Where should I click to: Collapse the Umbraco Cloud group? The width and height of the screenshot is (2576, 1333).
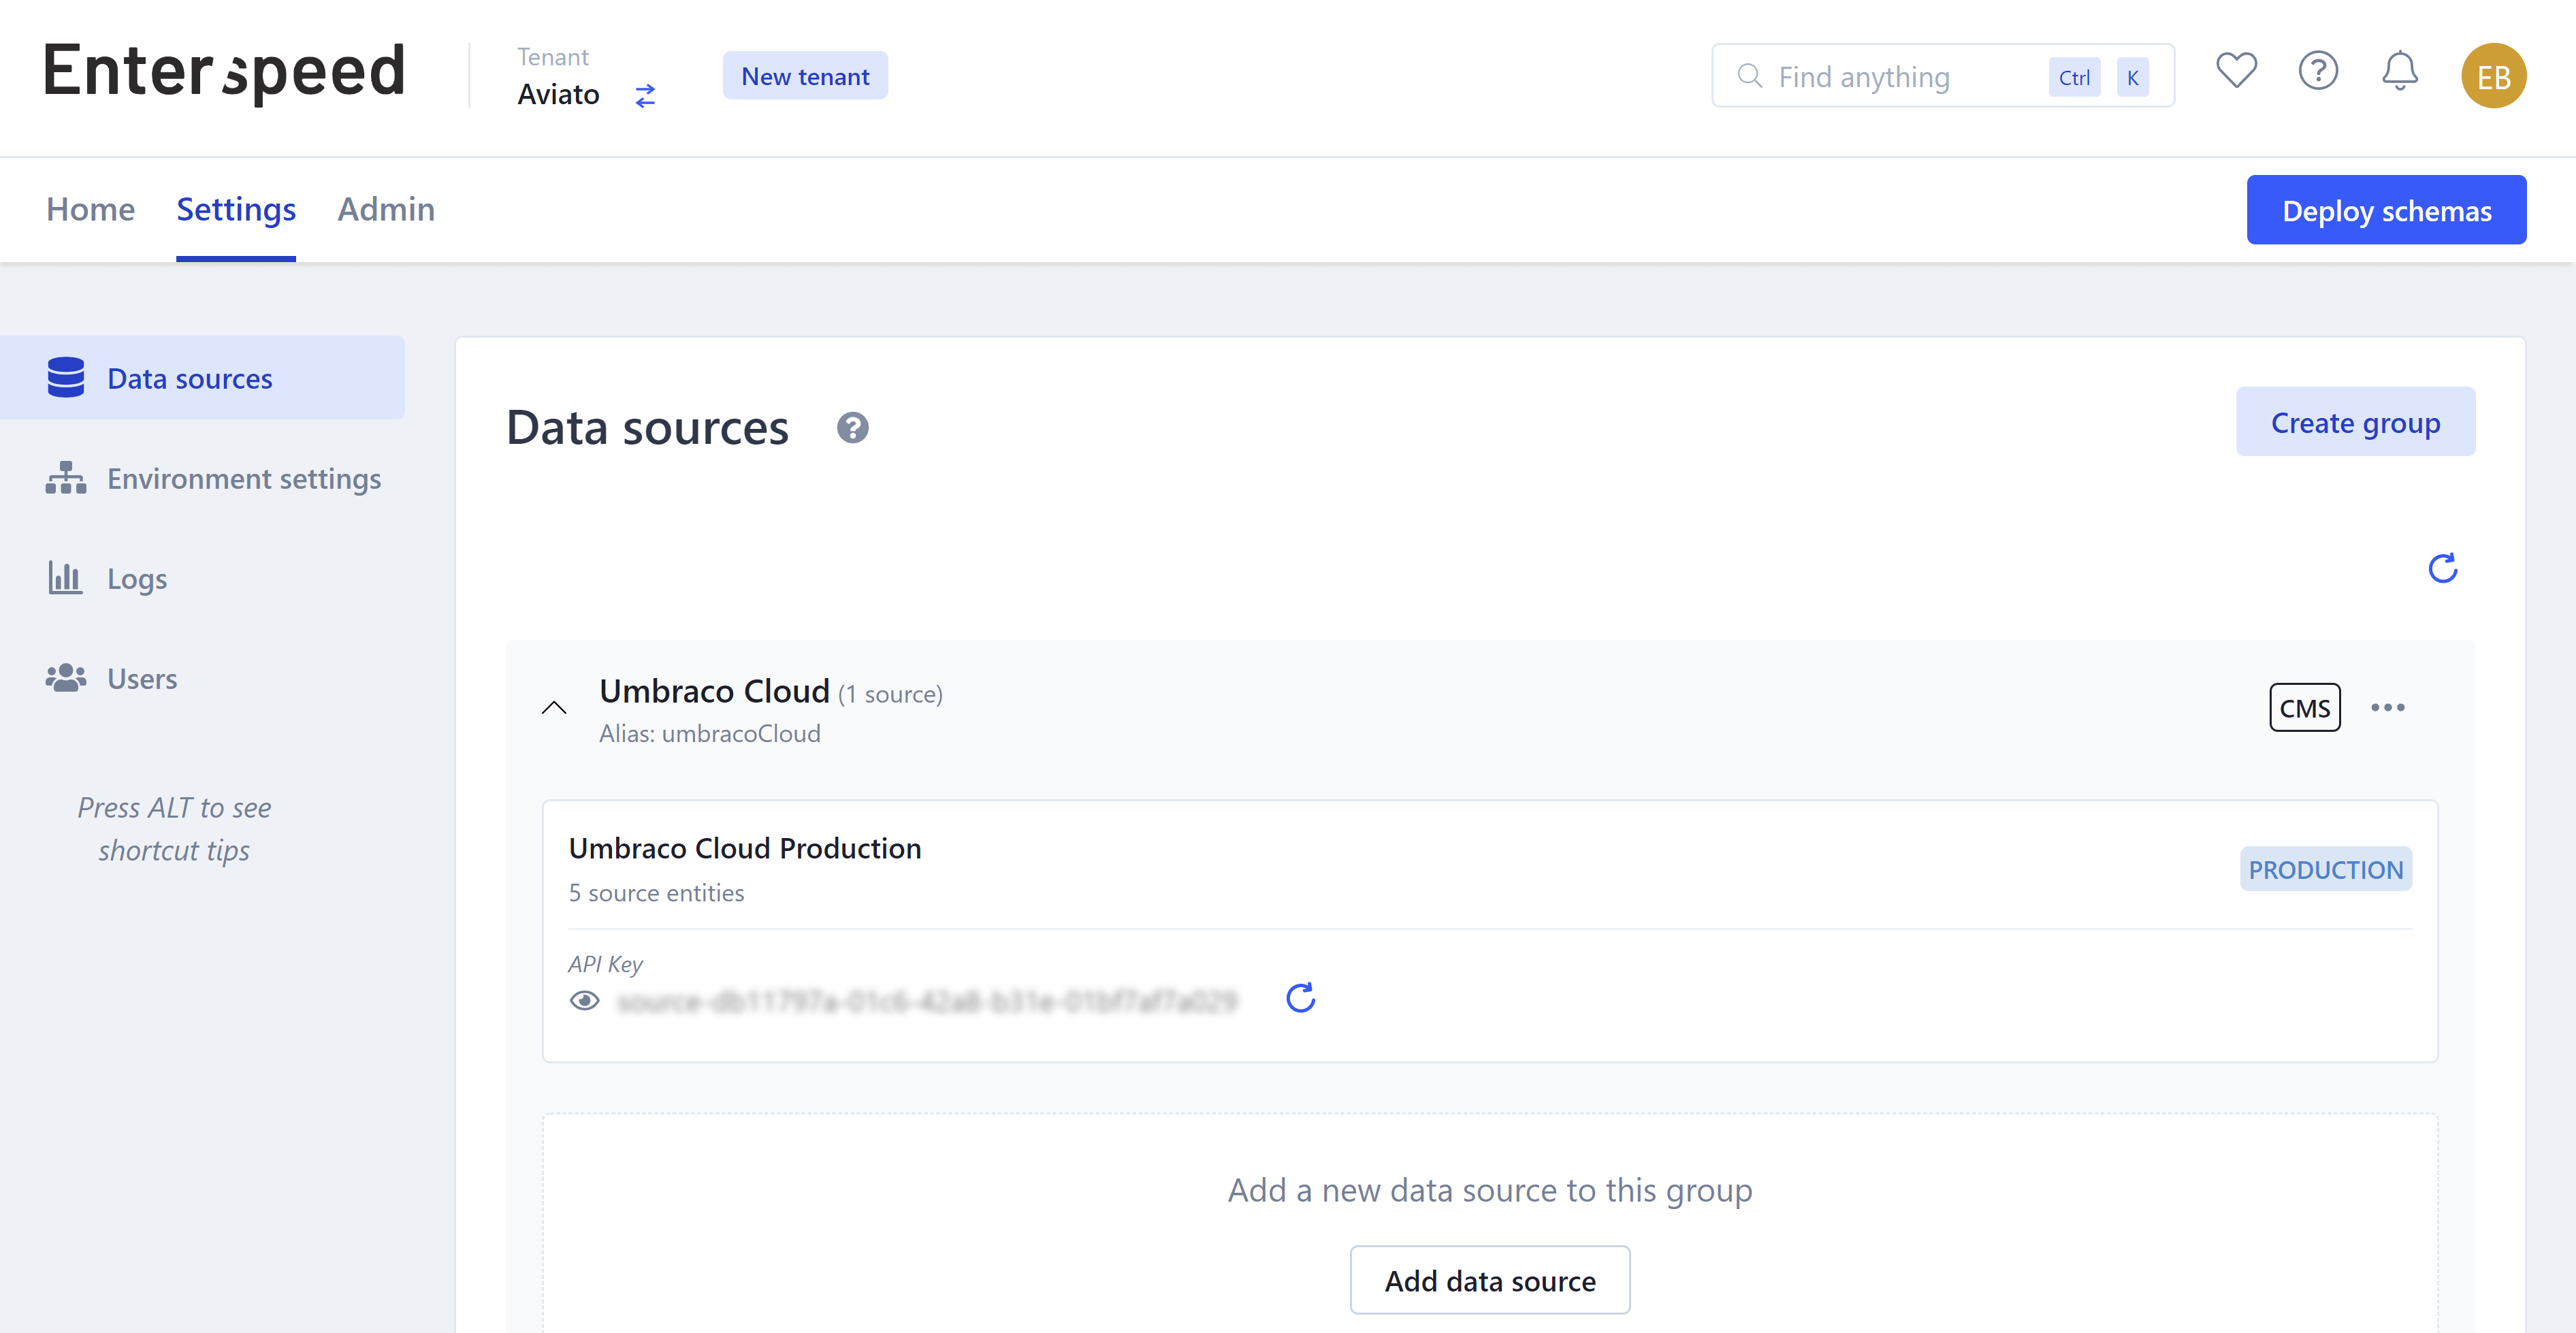point(554,708)
